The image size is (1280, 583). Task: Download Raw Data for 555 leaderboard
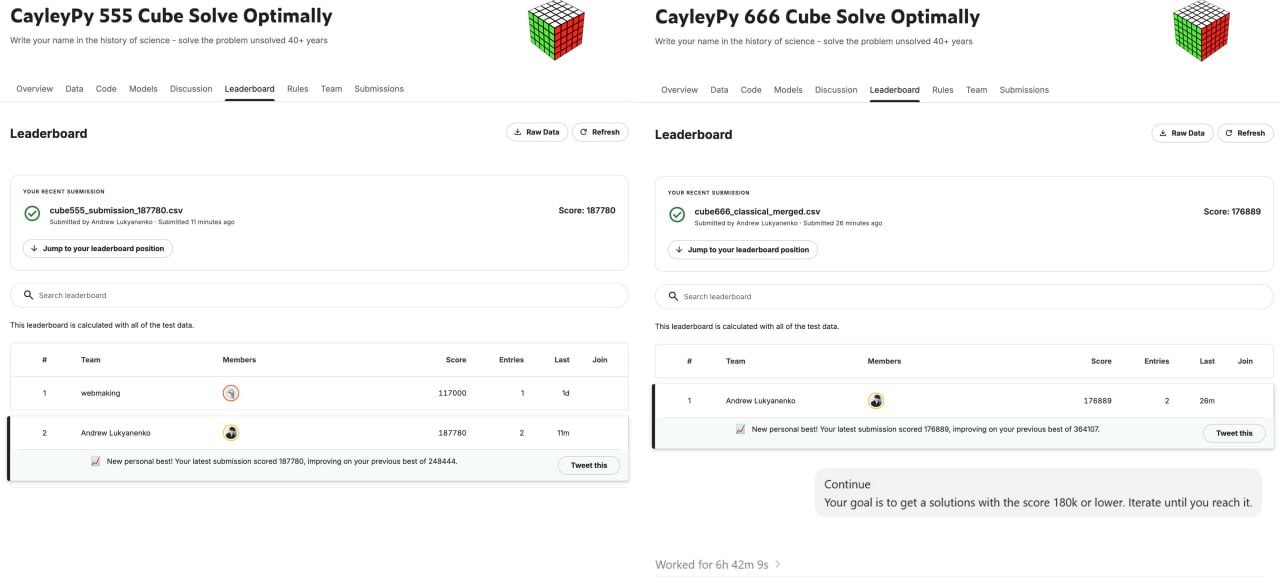click(x=537, y=132)
